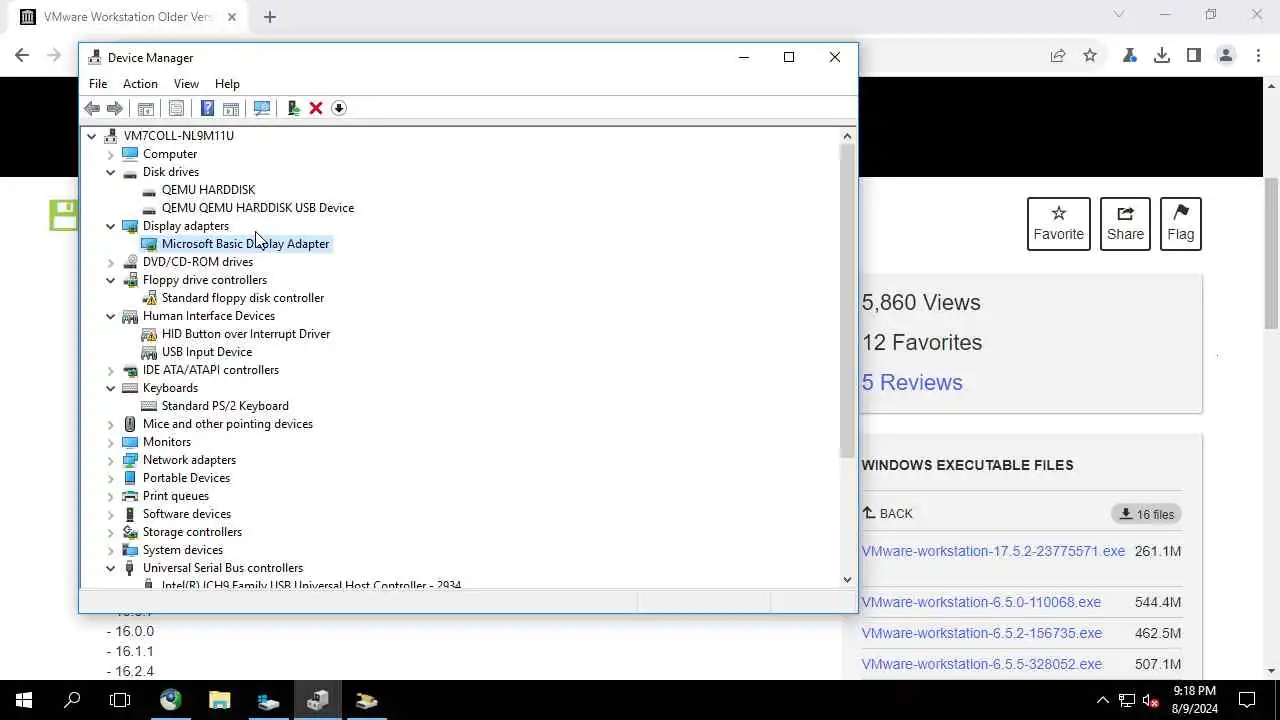
Task: Open the browser downloads icon
Action: 1162,56
